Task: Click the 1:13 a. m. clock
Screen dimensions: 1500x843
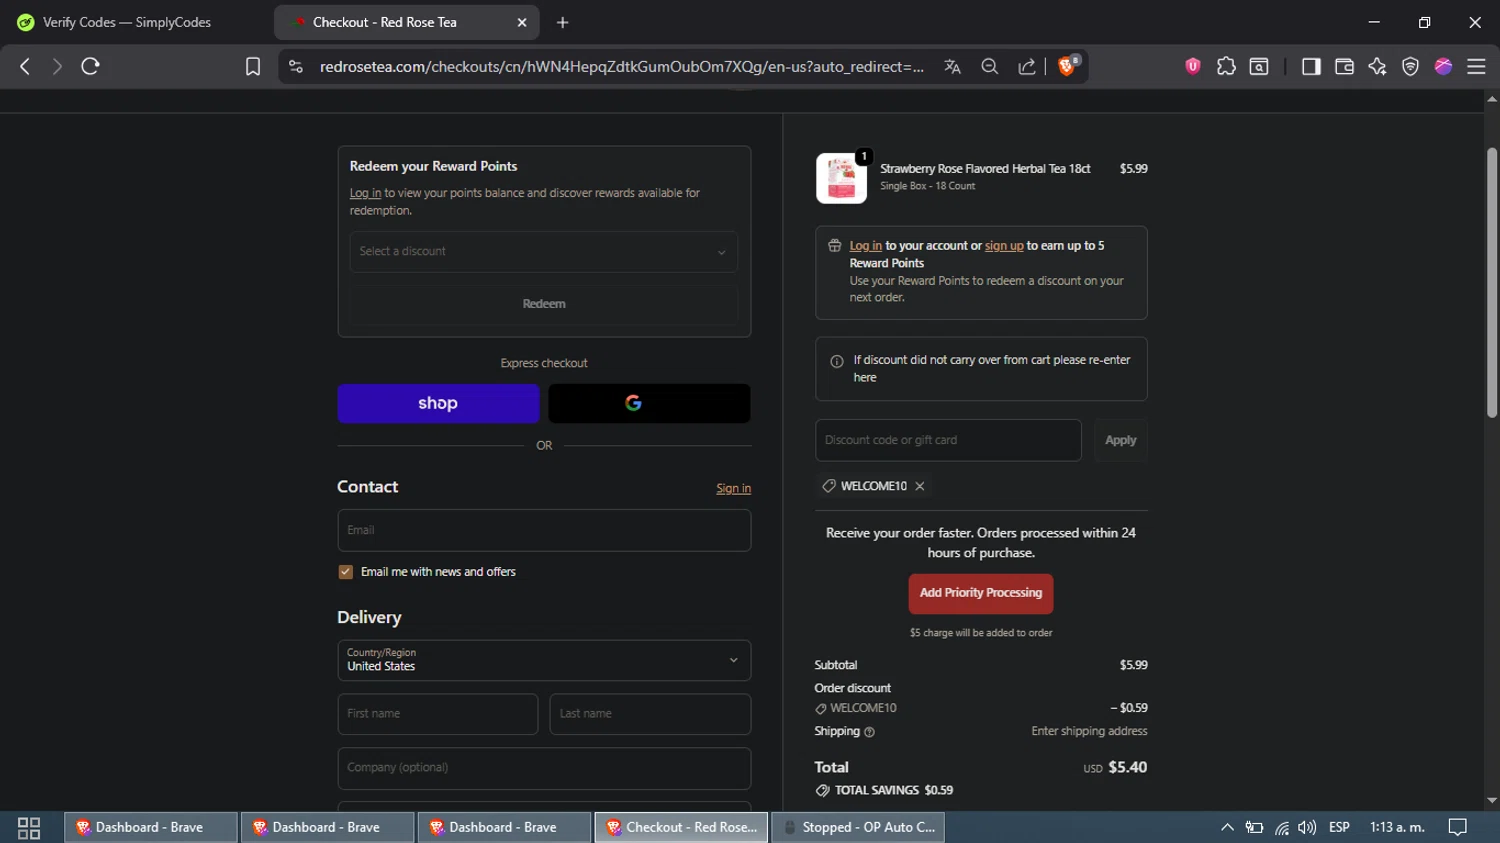Action: point(1397,827)
